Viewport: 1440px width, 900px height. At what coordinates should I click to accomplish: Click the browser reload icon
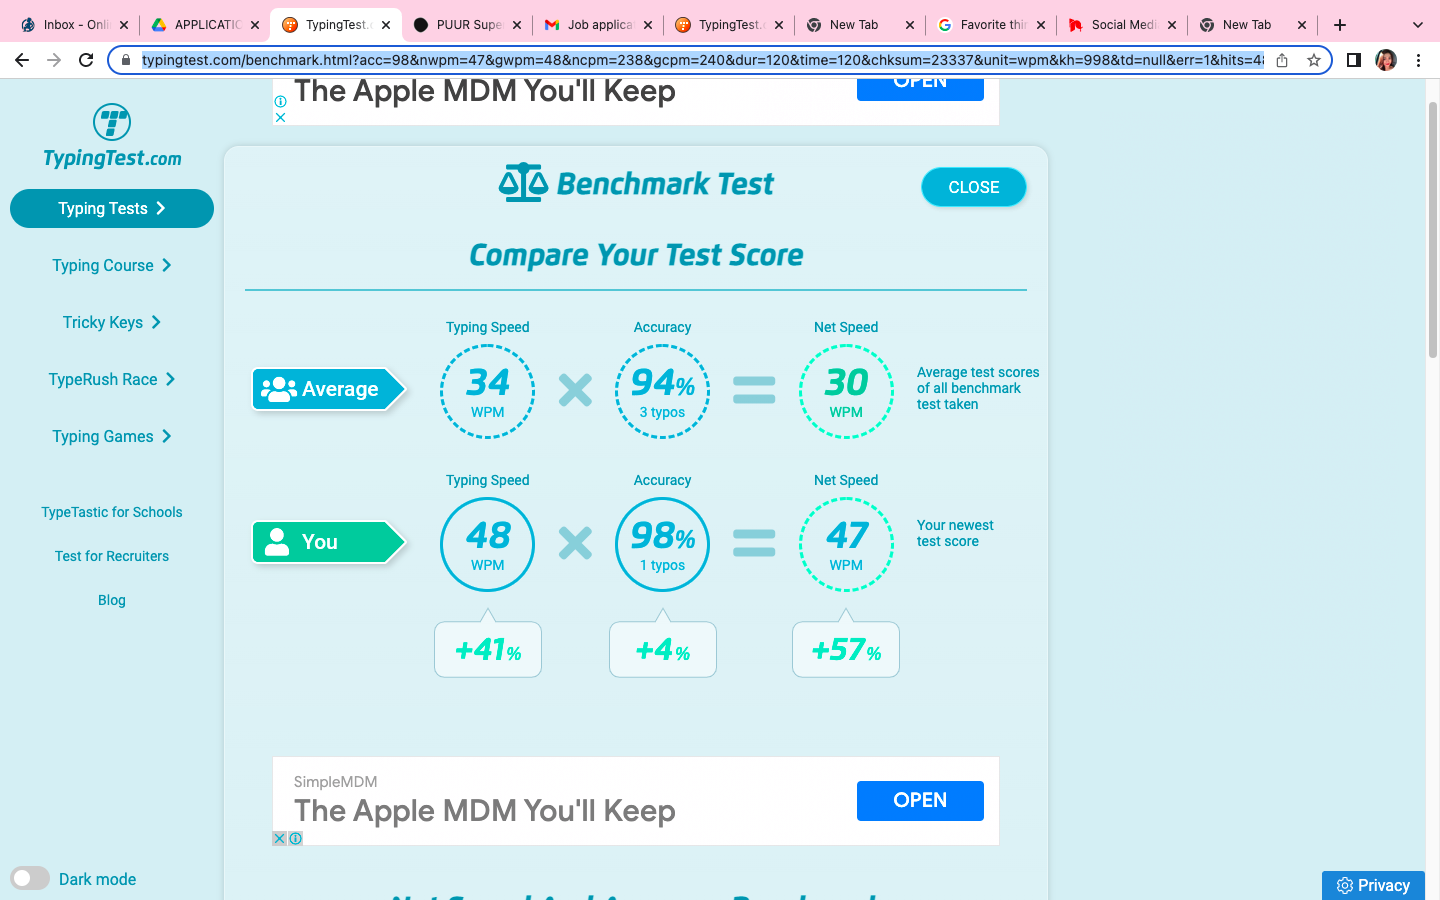pyautogui.click(x=85, y=60)
